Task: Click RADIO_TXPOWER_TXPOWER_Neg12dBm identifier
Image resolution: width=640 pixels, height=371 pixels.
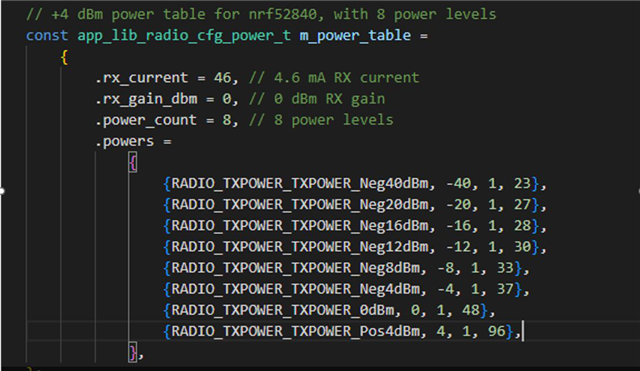Action: click(x=300, y=247)
